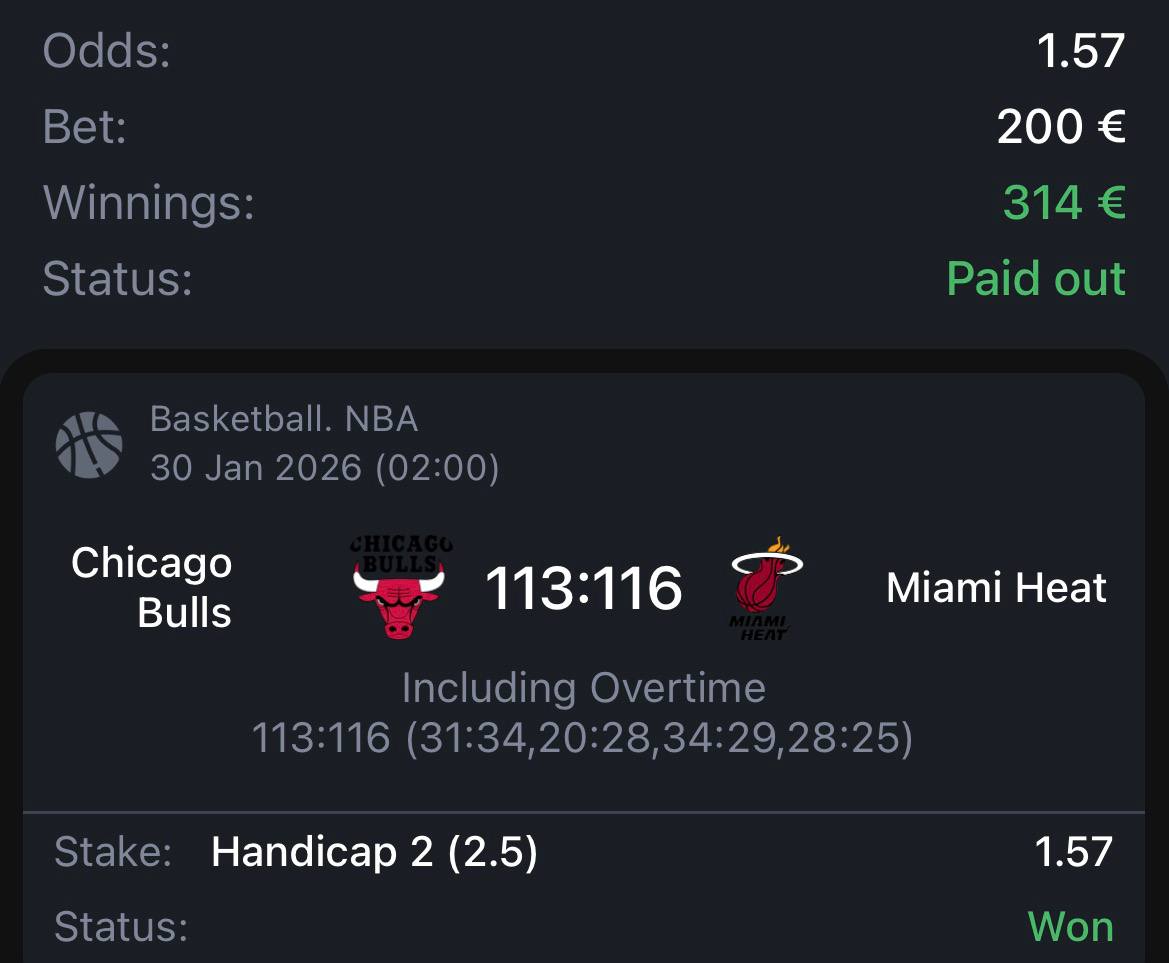This screenshot has width=1169, height=963.
Task: Click the Chicago Bulls team name
Action: (x=152, y=588)
